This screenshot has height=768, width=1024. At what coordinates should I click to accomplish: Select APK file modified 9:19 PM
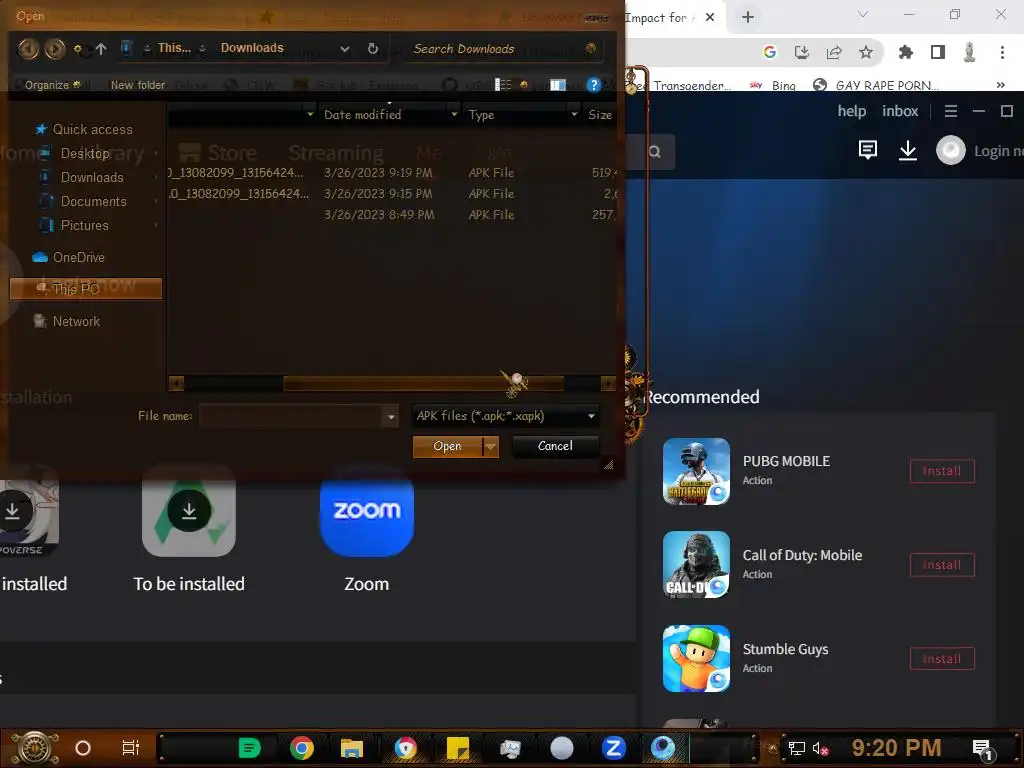coord(391,173)
